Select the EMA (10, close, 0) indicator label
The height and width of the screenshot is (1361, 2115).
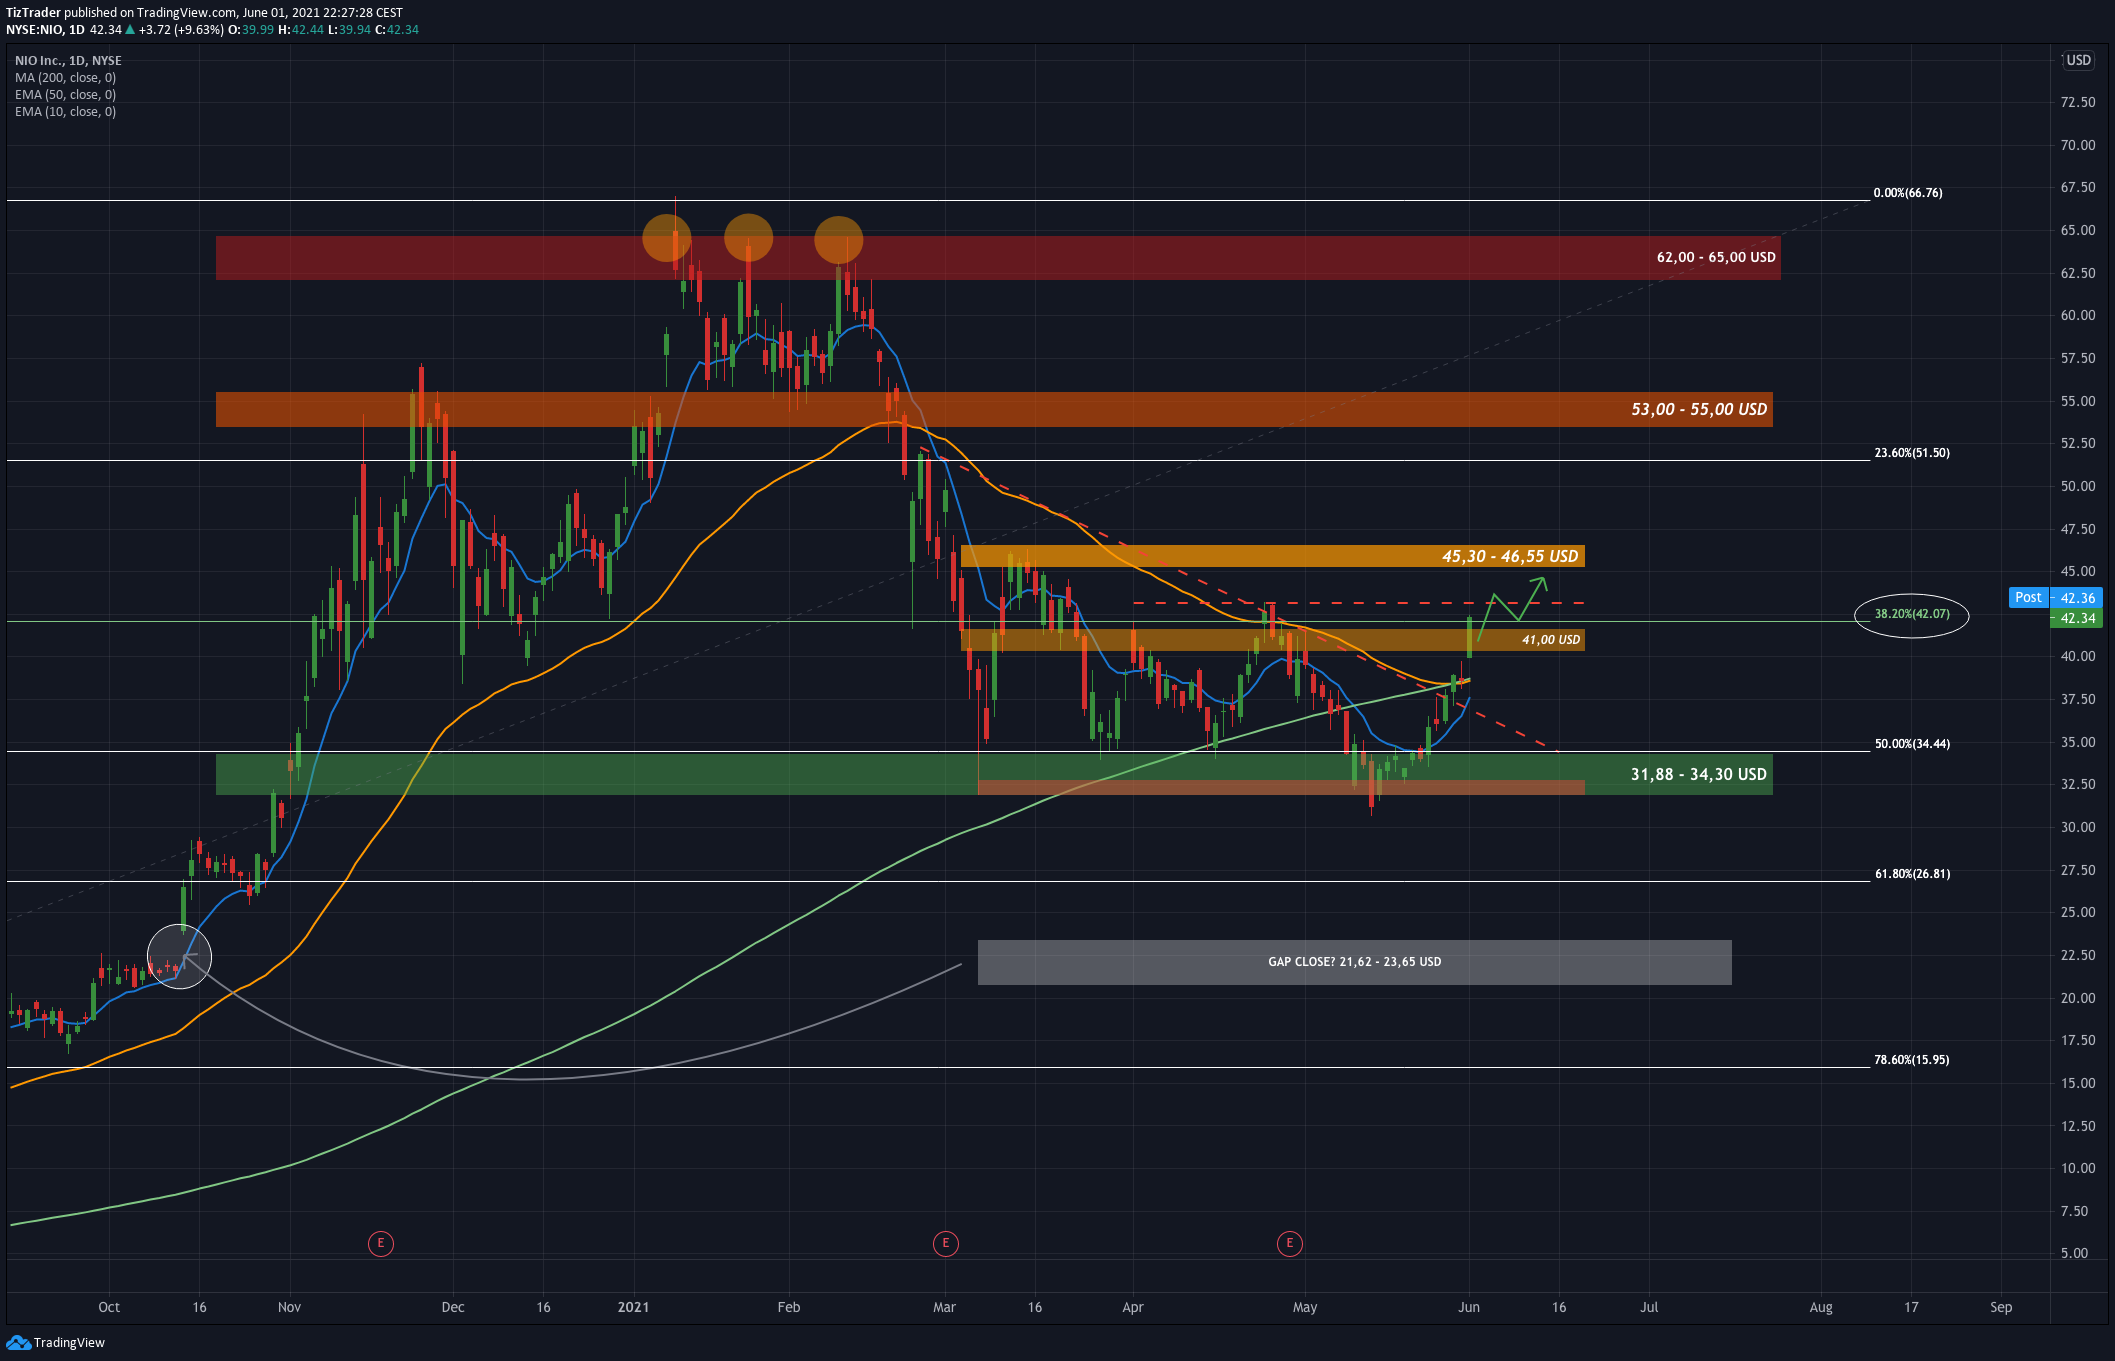click(x=66, y=112)
